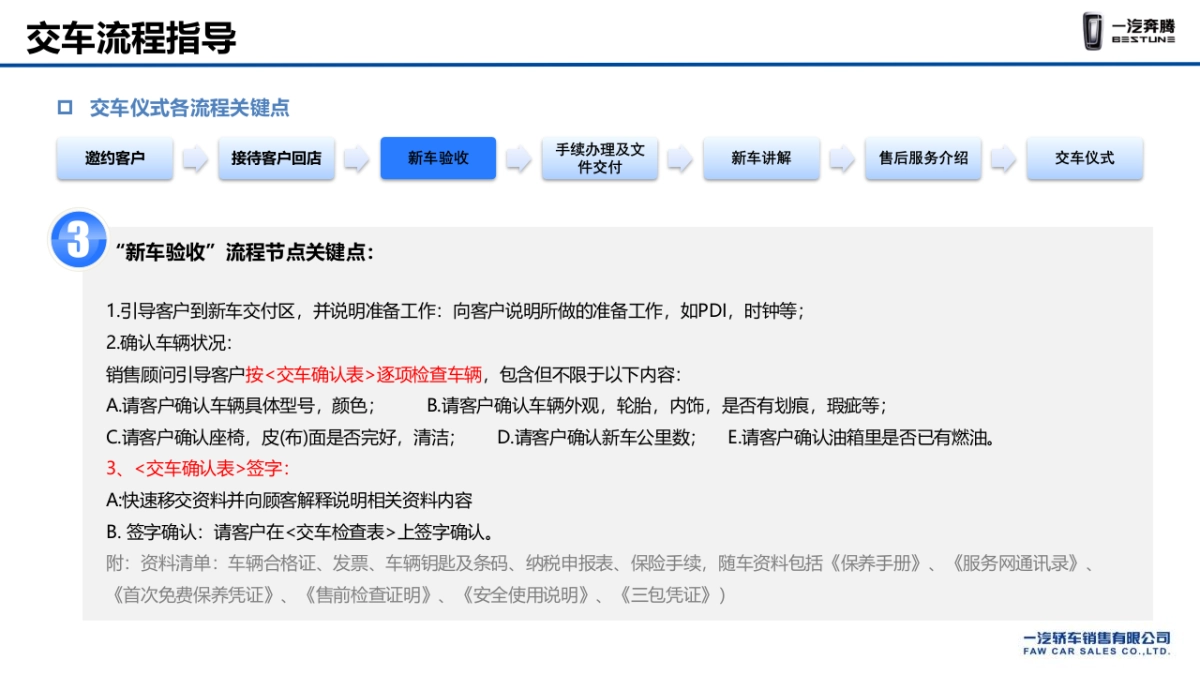Click the 交车仪式 step label

point(1084,158)
